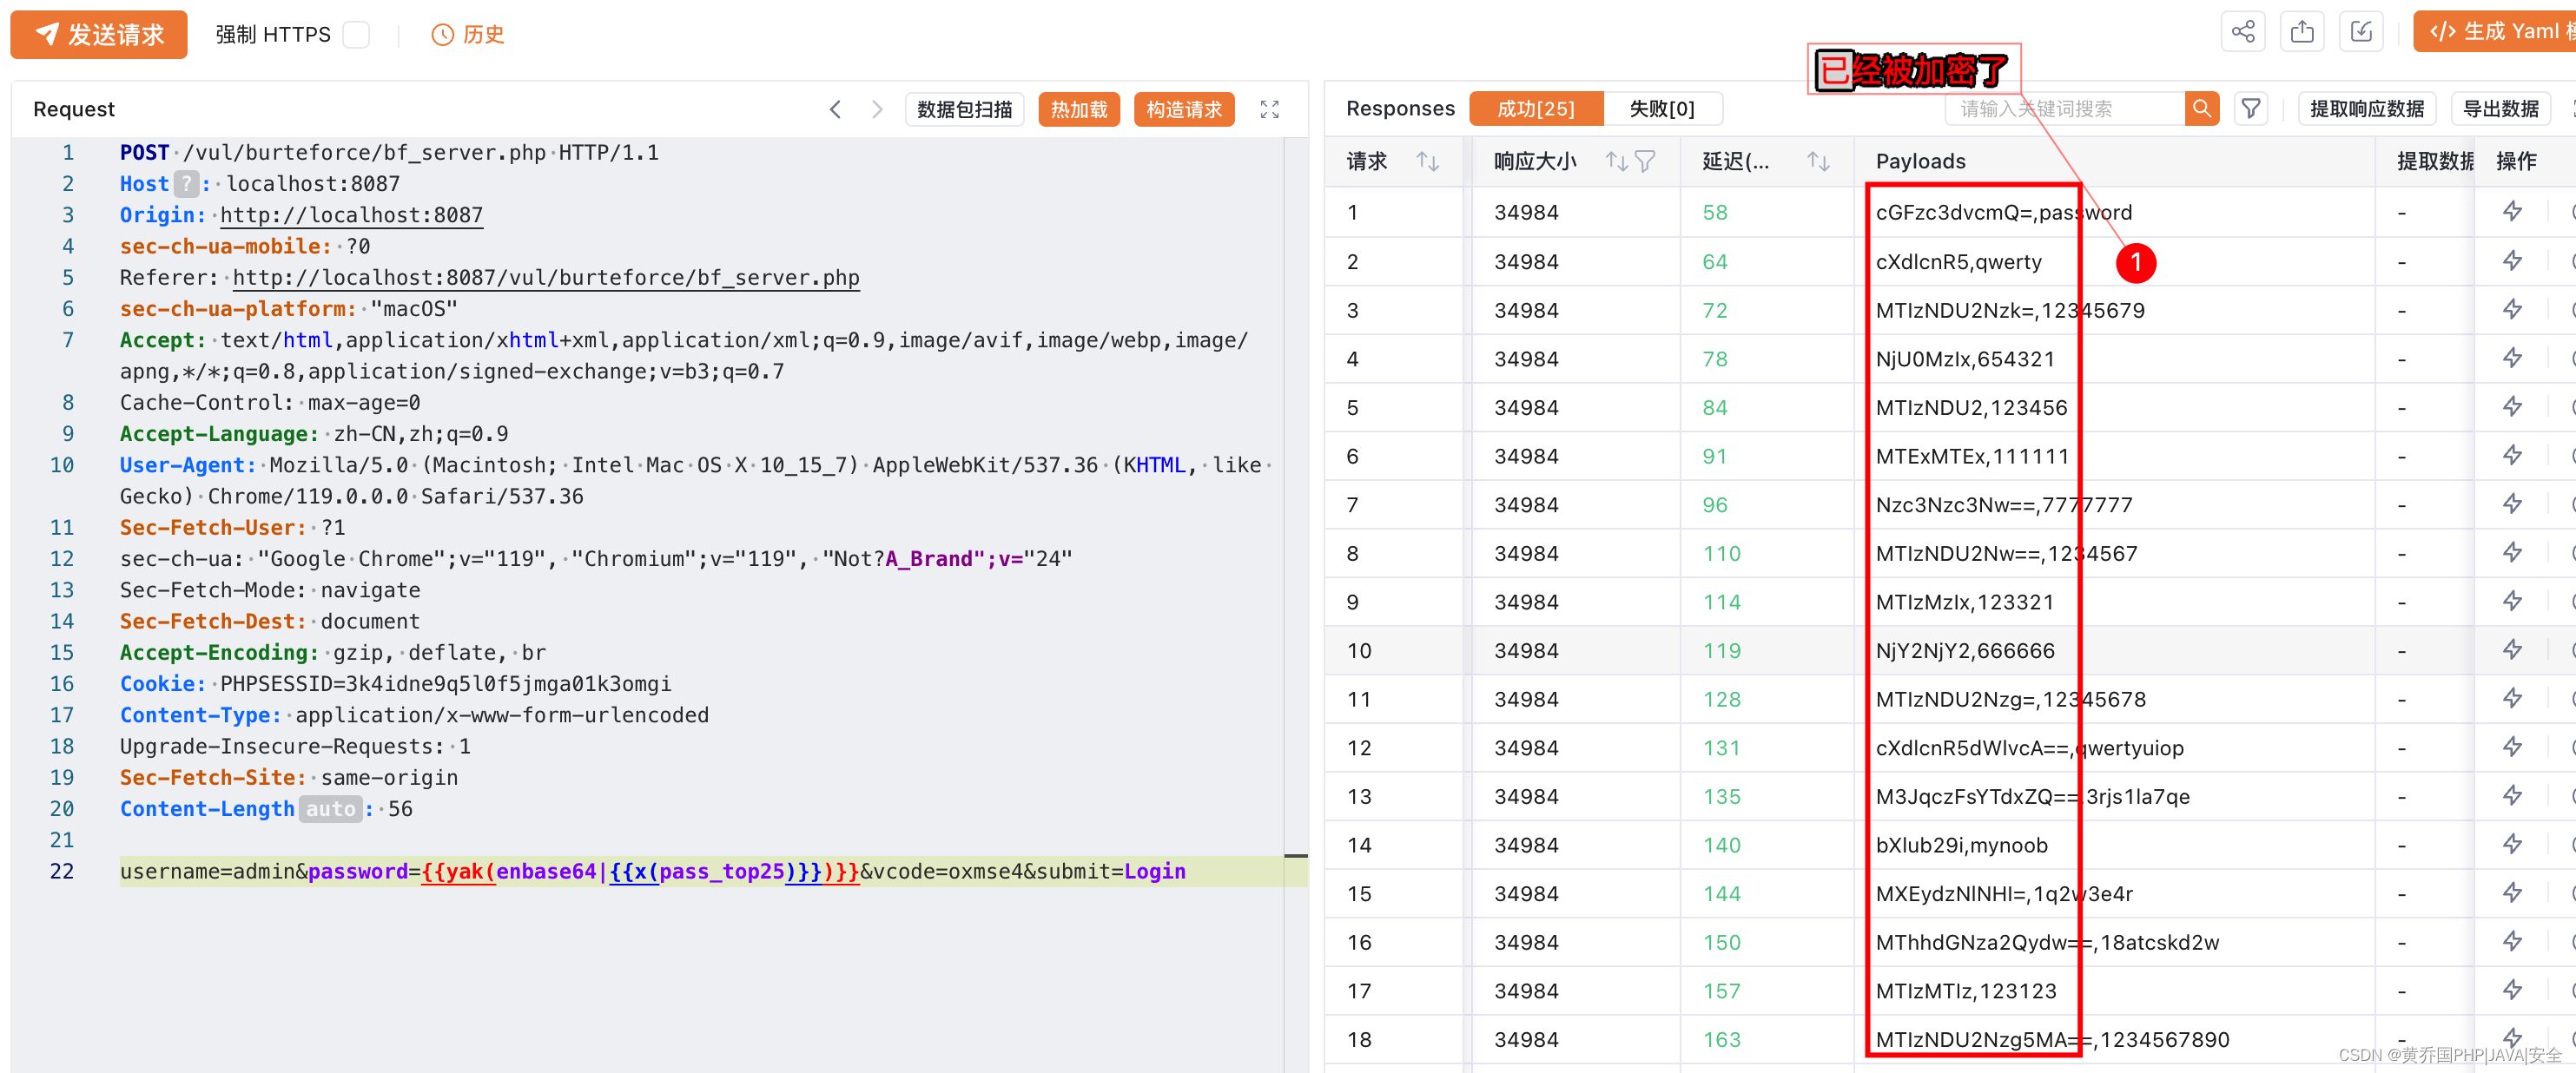Click the lightning action icon in row 1
This screenshot has width=2576, height=1073.
click(2512, 211)
